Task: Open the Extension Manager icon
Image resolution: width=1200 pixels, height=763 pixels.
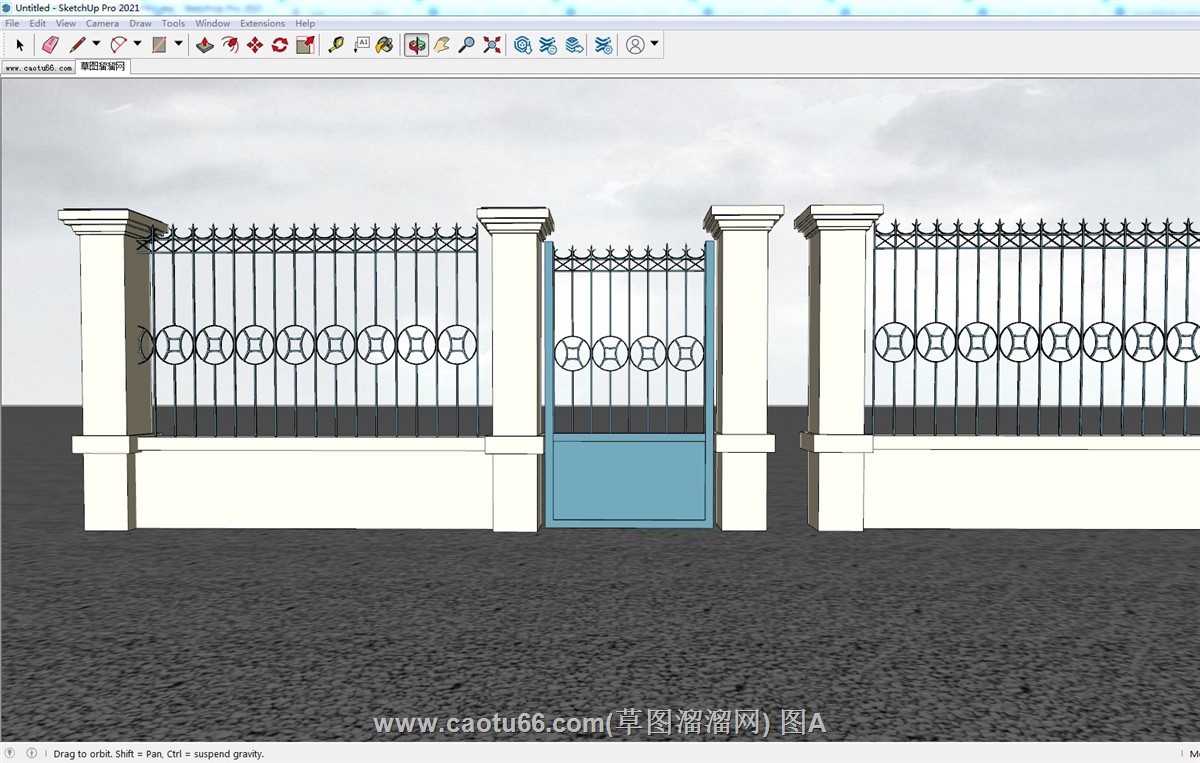Action: [604, 45]
